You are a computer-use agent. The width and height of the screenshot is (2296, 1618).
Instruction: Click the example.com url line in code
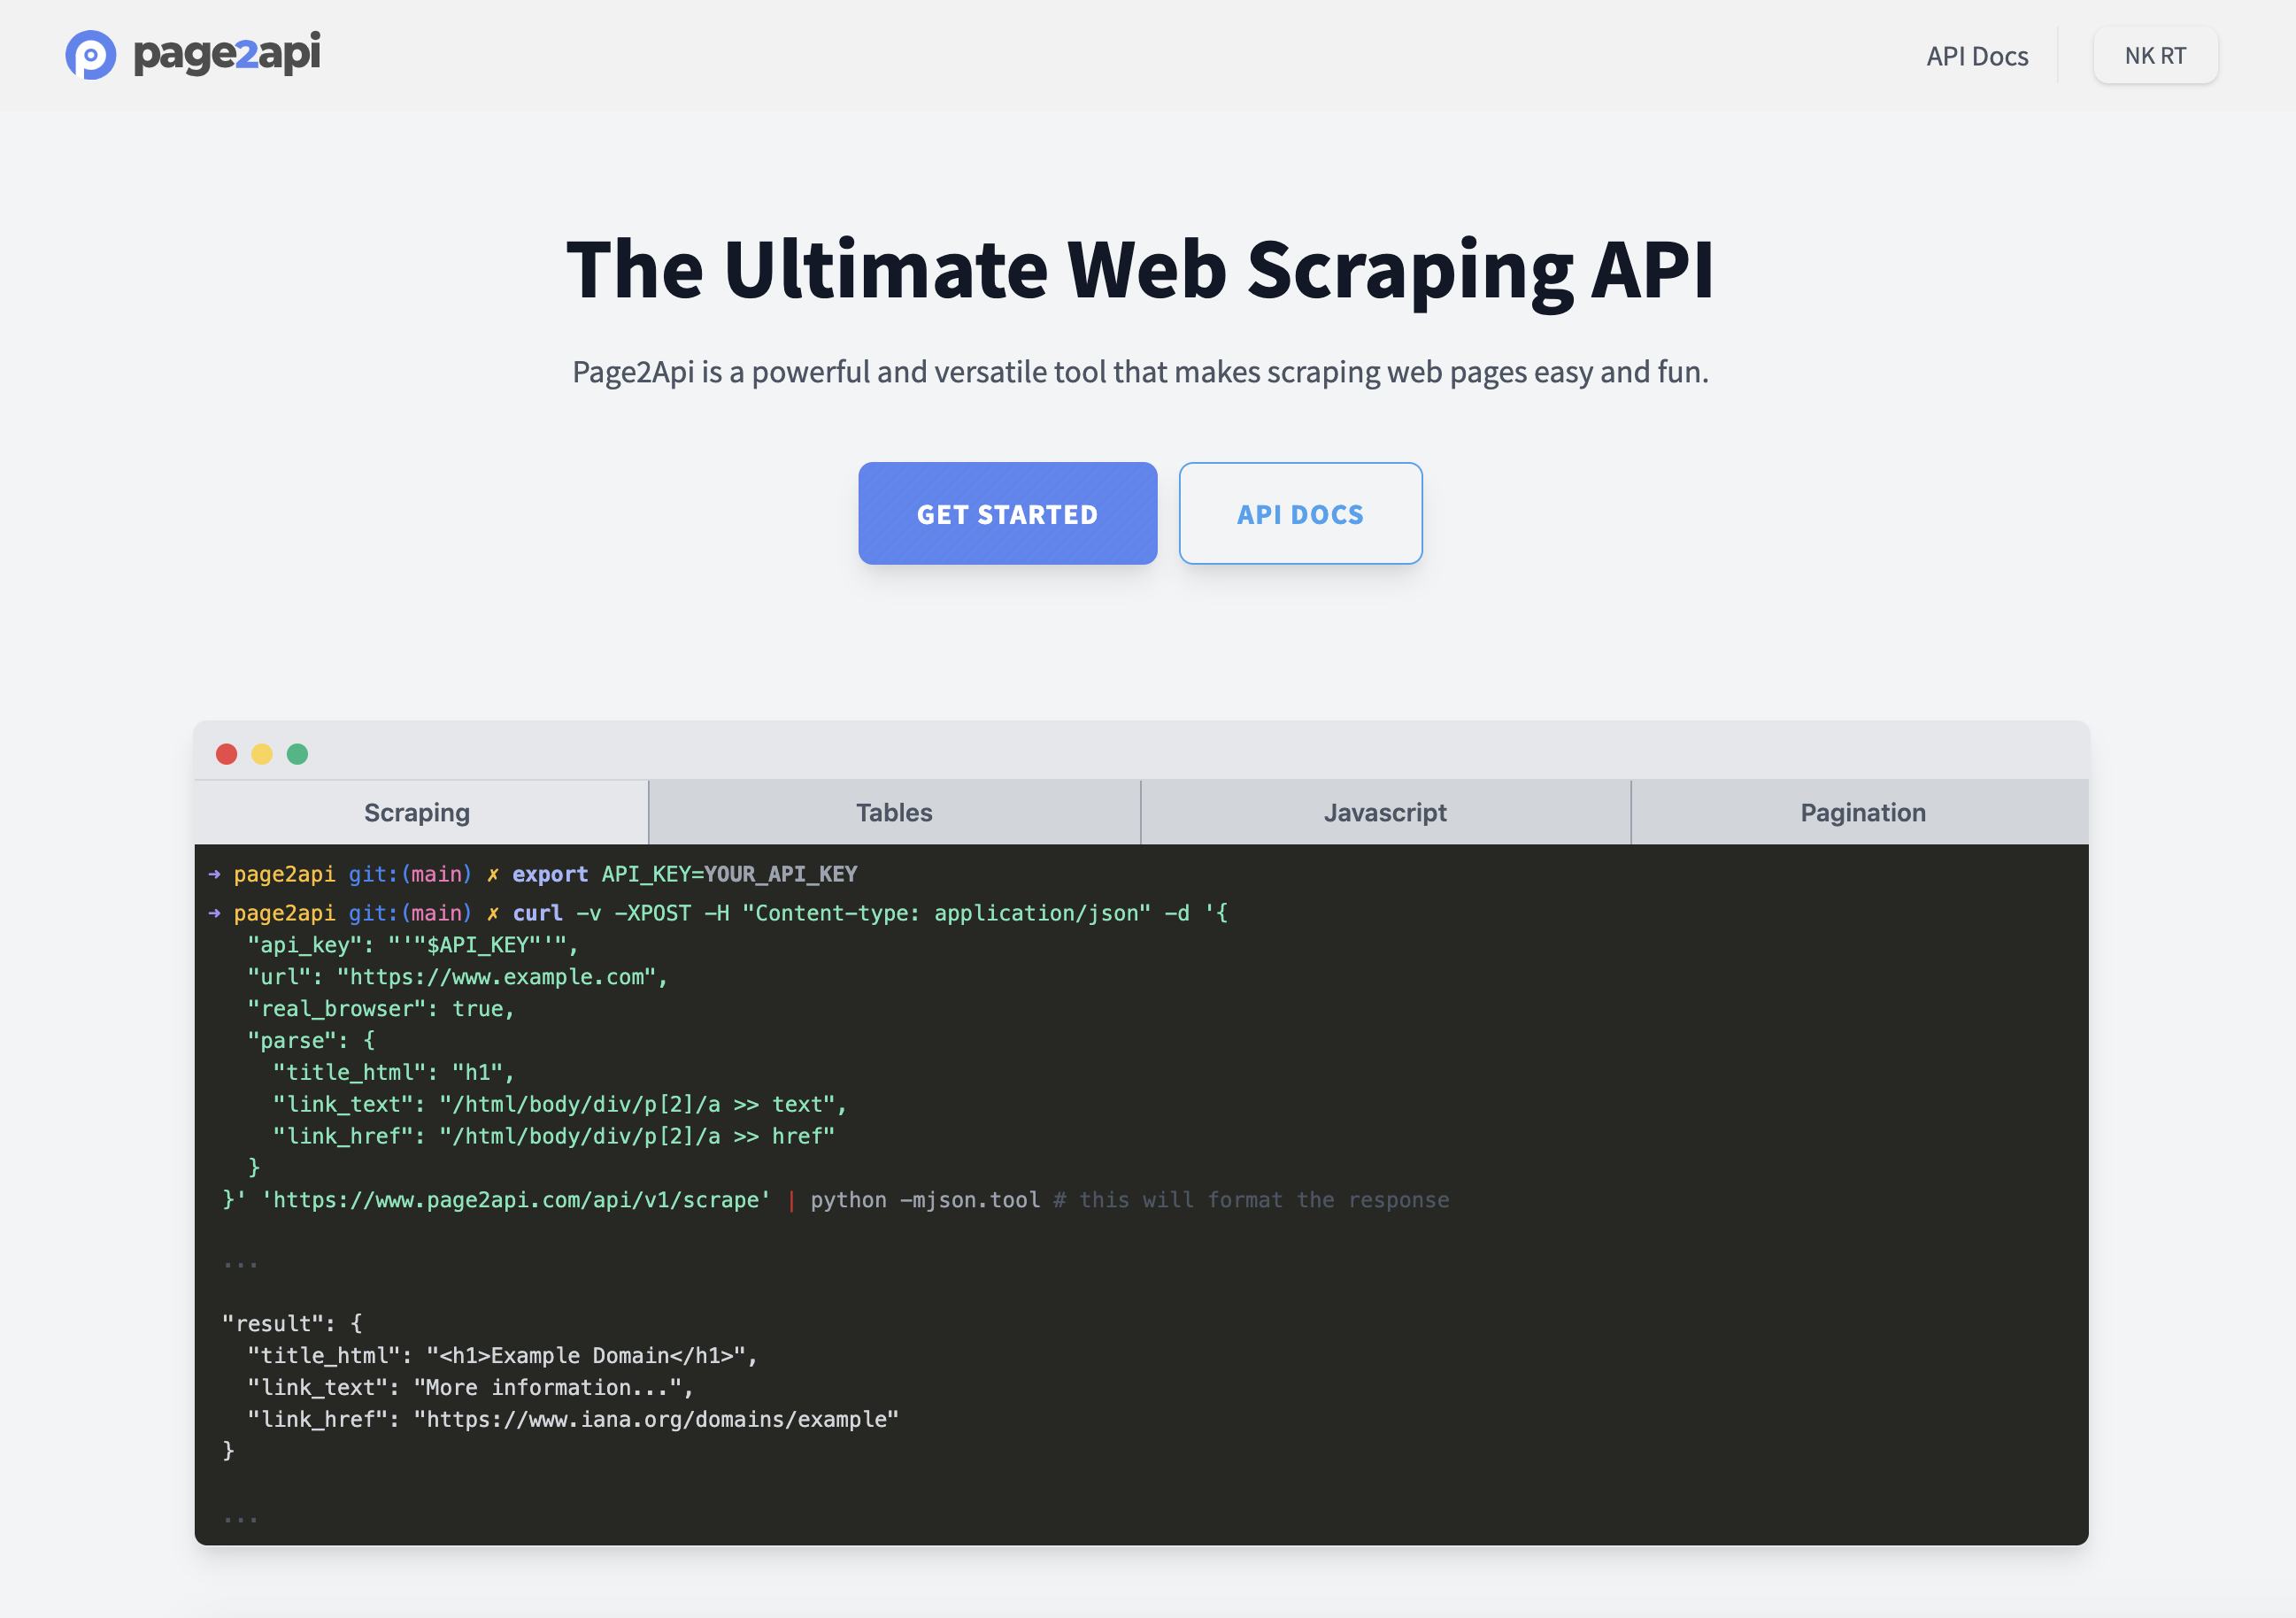pos(457,977)
